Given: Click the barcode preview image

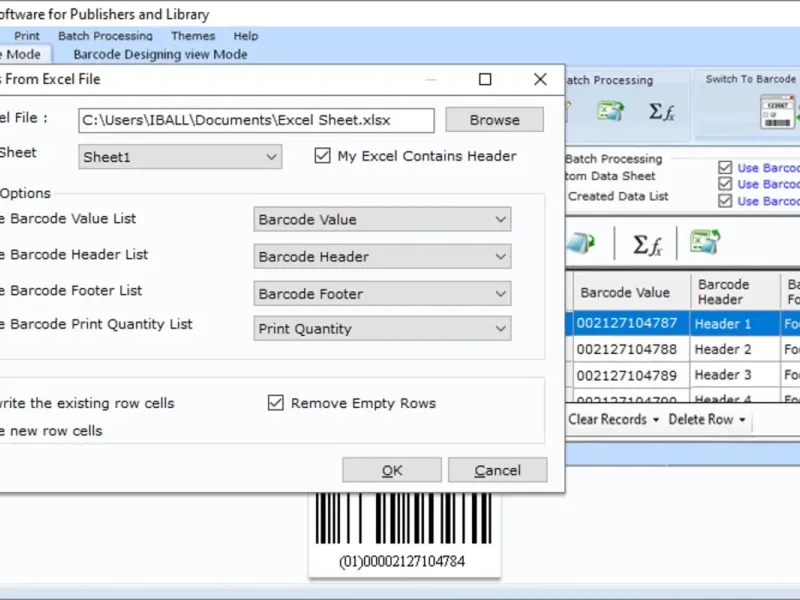Looking at the screenshot, I should click(x=404, y=519).
